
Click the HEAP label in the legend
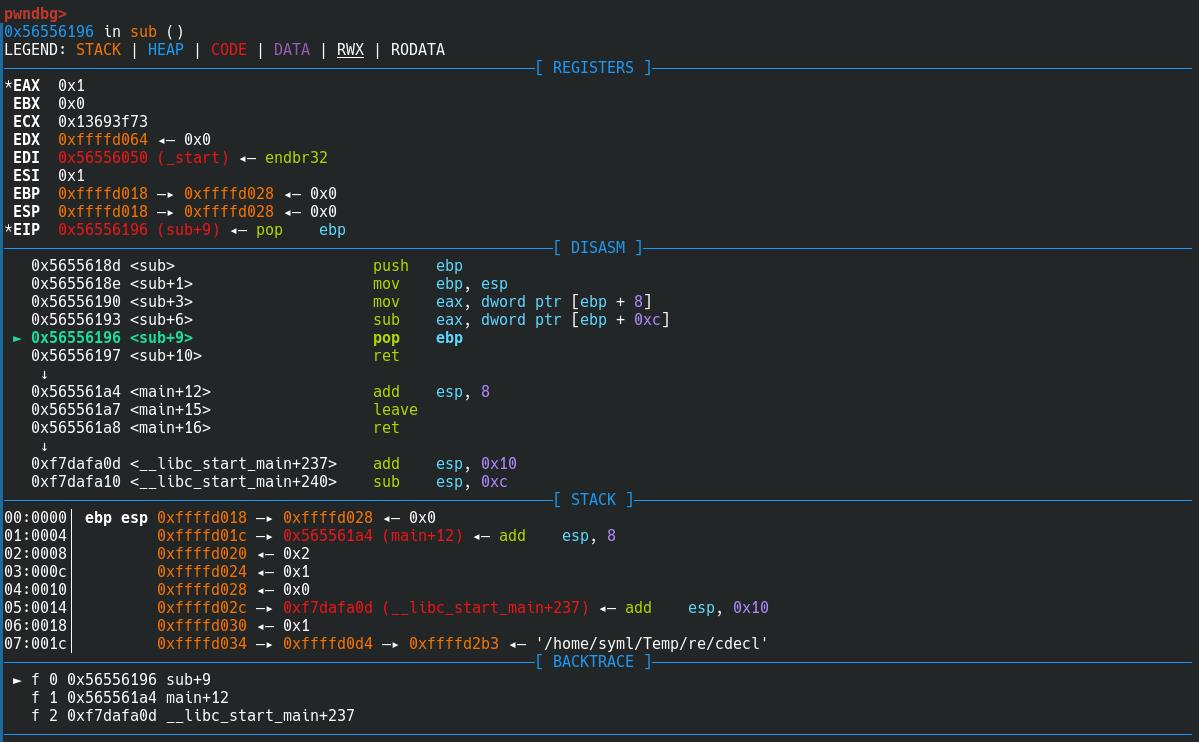click(x=166, y=50)
